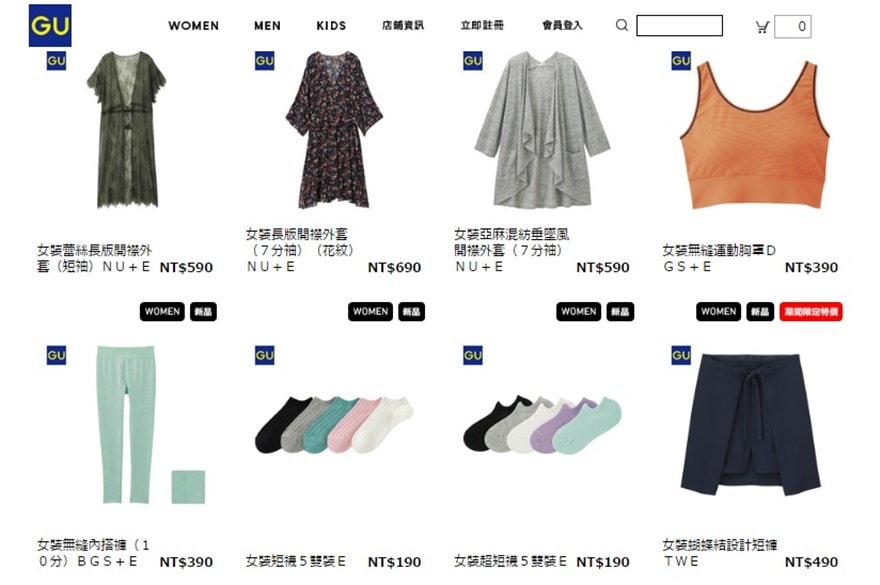Click GU badge on mint leggings

coord(56,355)
